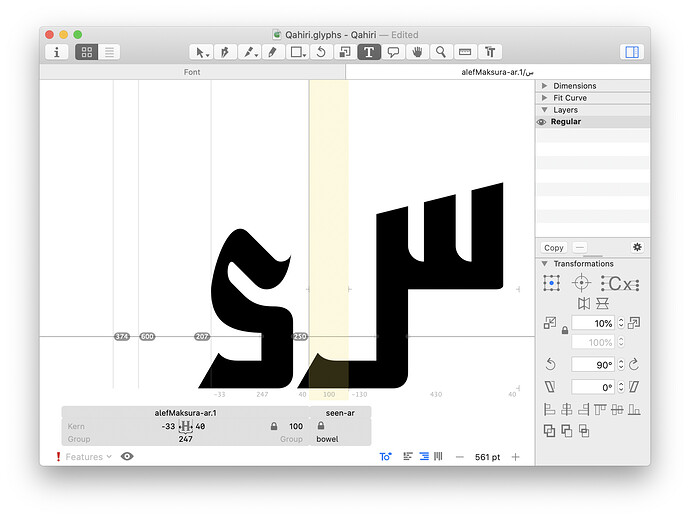690x518 pixels.
Task: Select the Regular layer row
Action: tap(593, 122)
